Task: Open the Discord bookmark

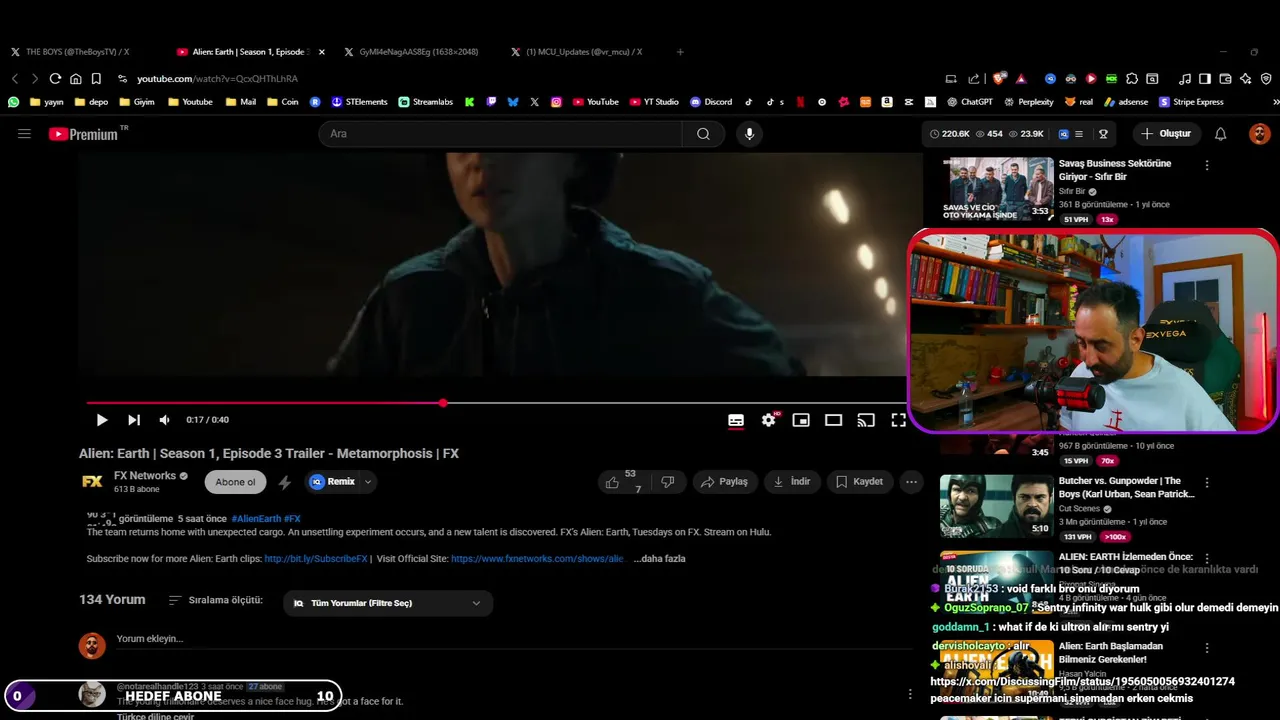Action: (x=711, y=102)
